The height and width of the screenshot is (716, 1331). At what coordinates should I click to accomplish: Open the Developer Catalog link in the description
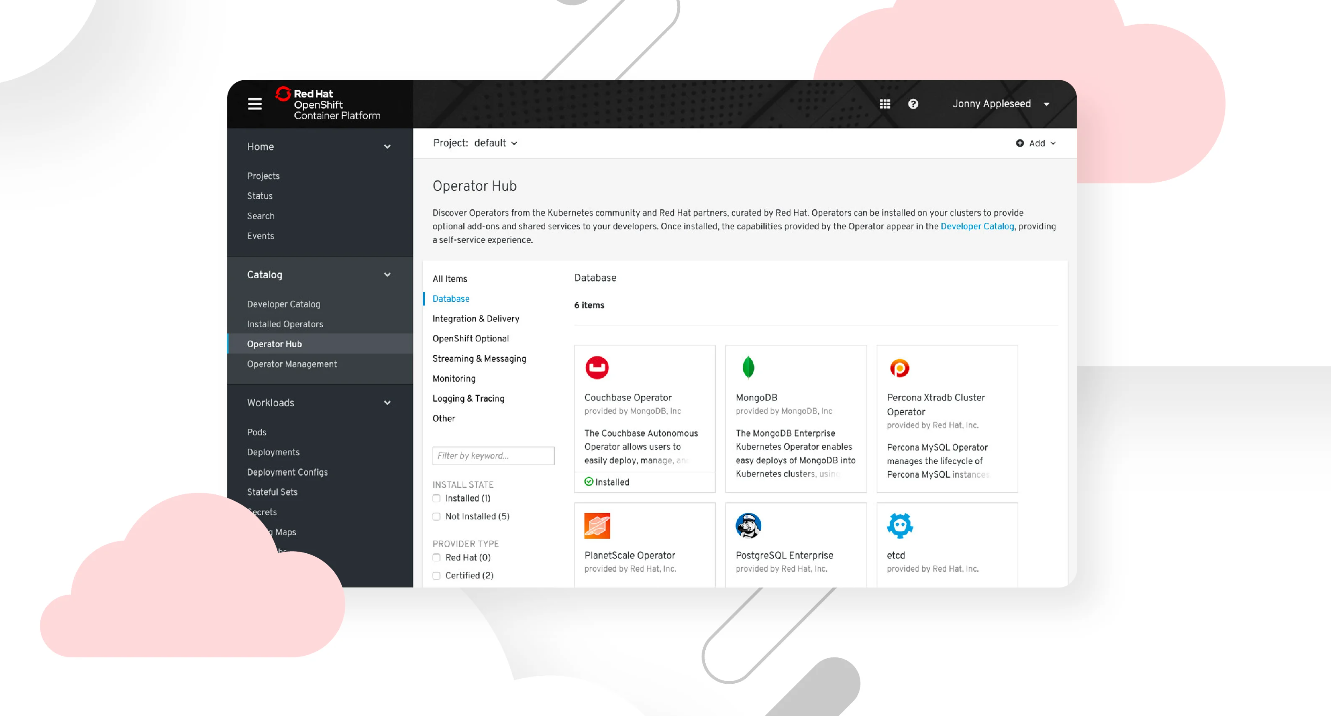tap(977, 226)
